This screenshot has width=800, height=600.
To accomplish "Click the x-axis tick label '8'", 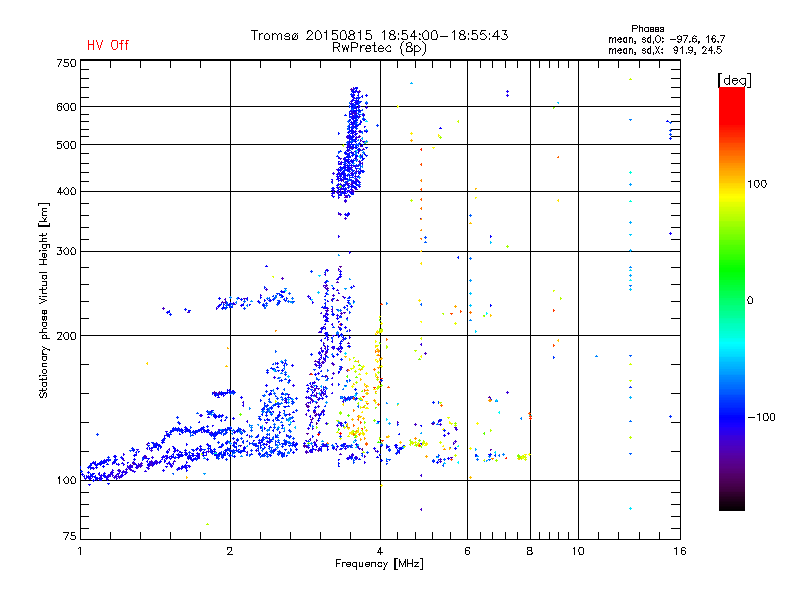I will click(530, 551).
